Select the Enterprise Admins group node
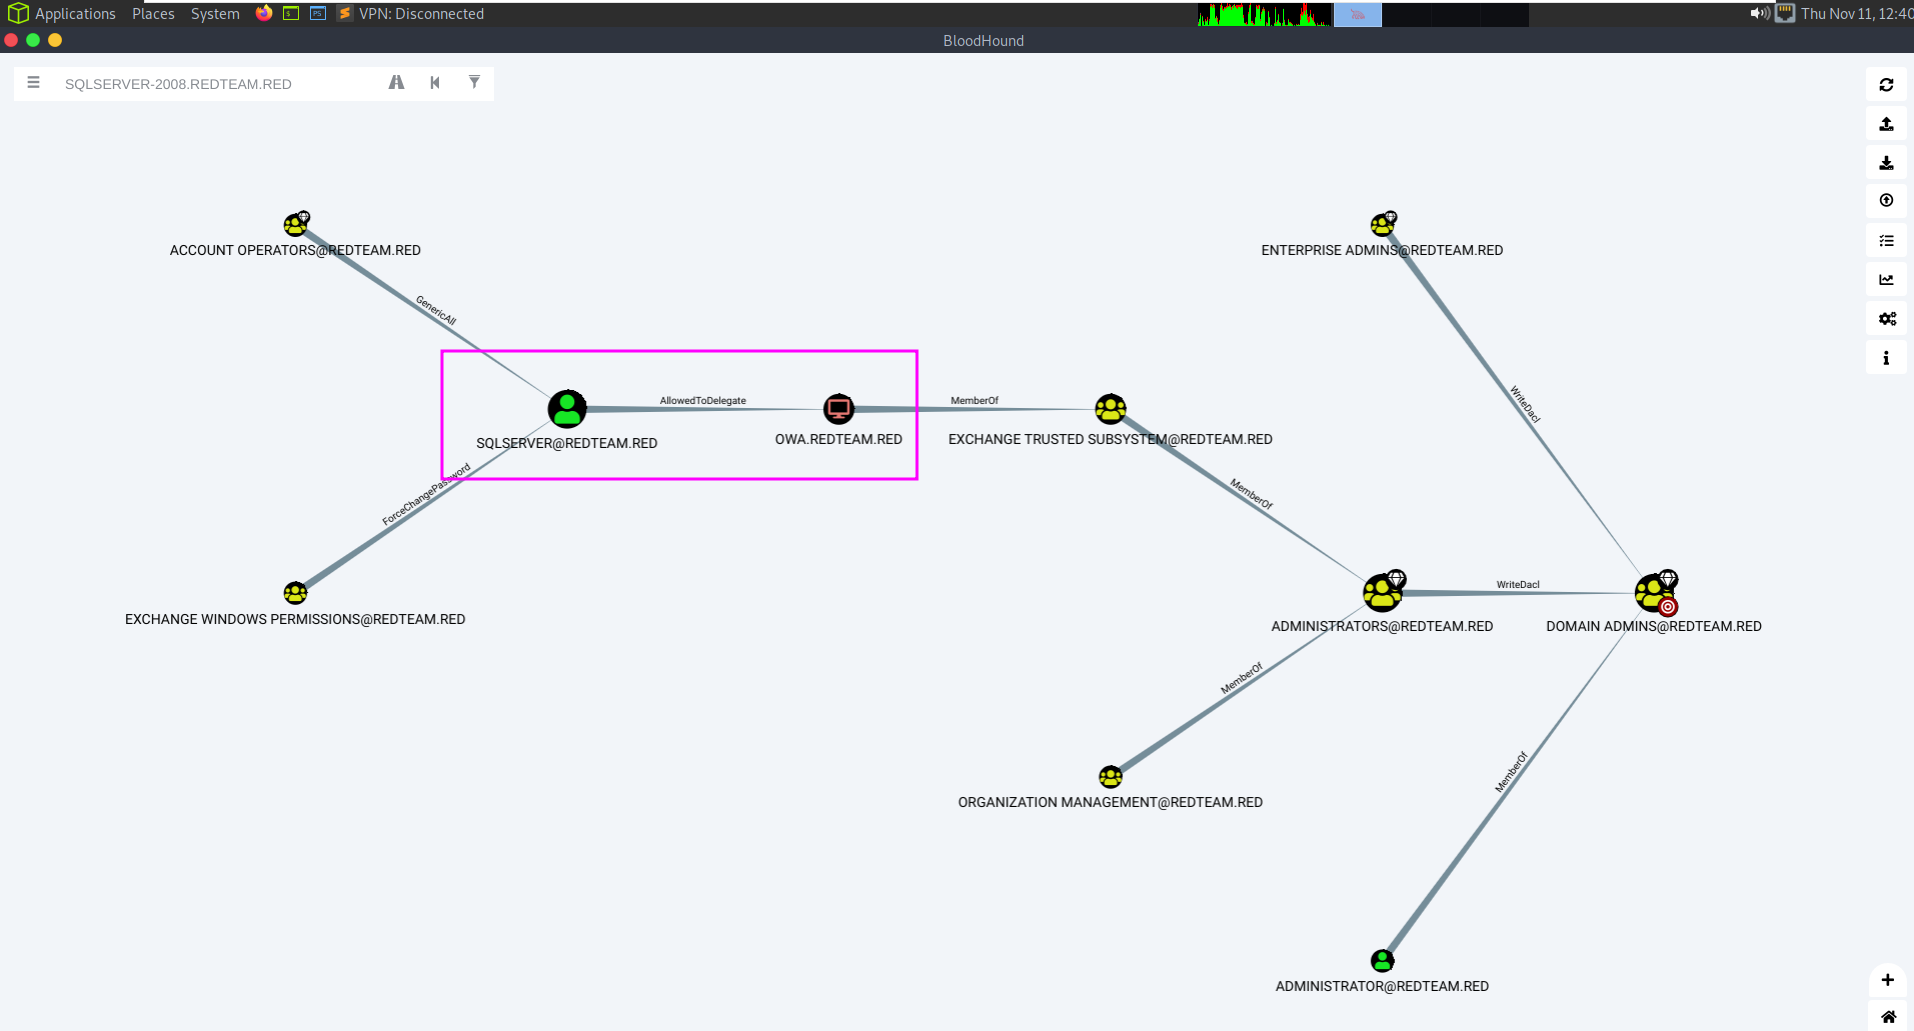1914x1031 pixels. click(1383, 223)
